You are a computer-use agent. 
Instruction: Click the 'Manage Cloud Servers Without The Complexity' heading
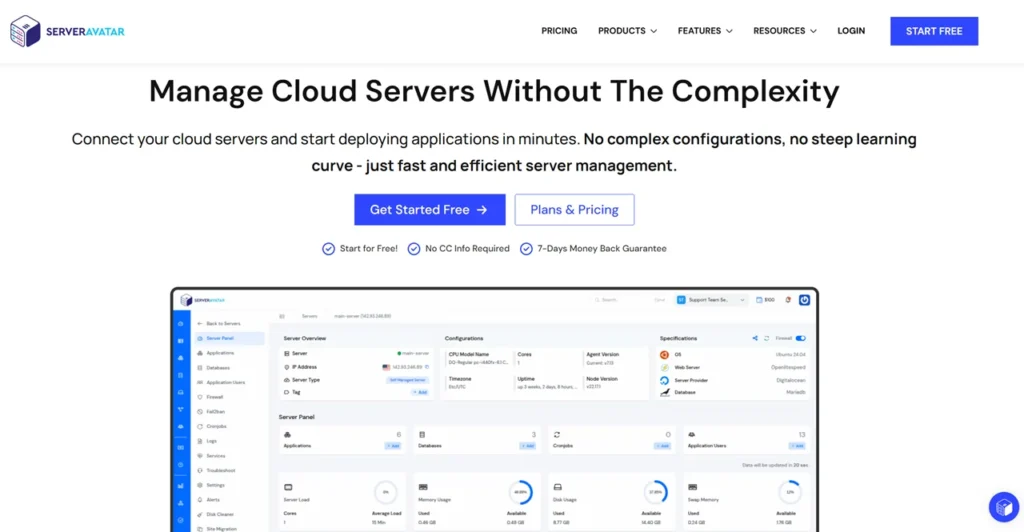point(494,91)
